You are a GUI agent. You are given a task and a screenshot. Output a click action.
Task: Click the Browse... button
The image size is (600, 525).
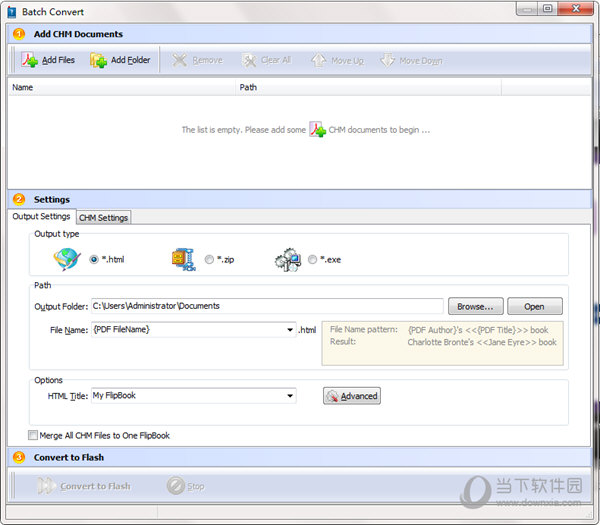pos(475,307)
